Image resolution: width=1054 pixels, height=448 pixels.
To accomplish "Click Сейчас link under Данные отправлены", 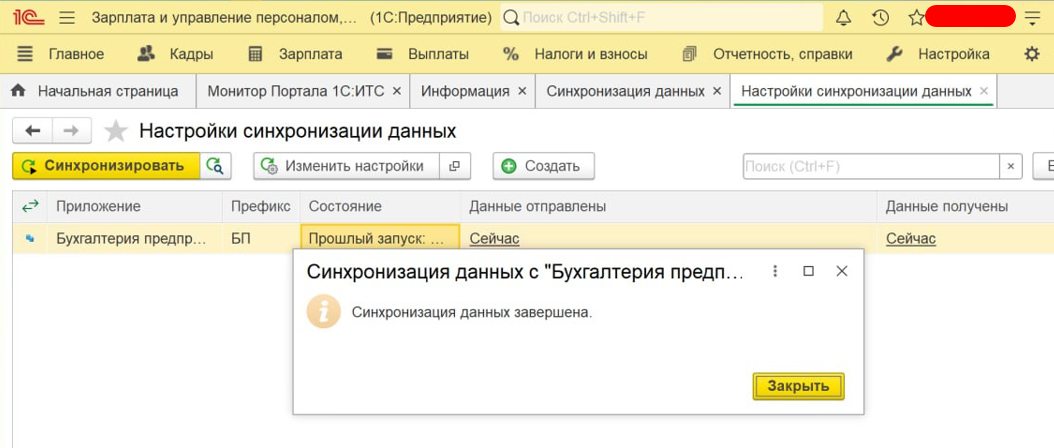I will (x=494, y=239).
